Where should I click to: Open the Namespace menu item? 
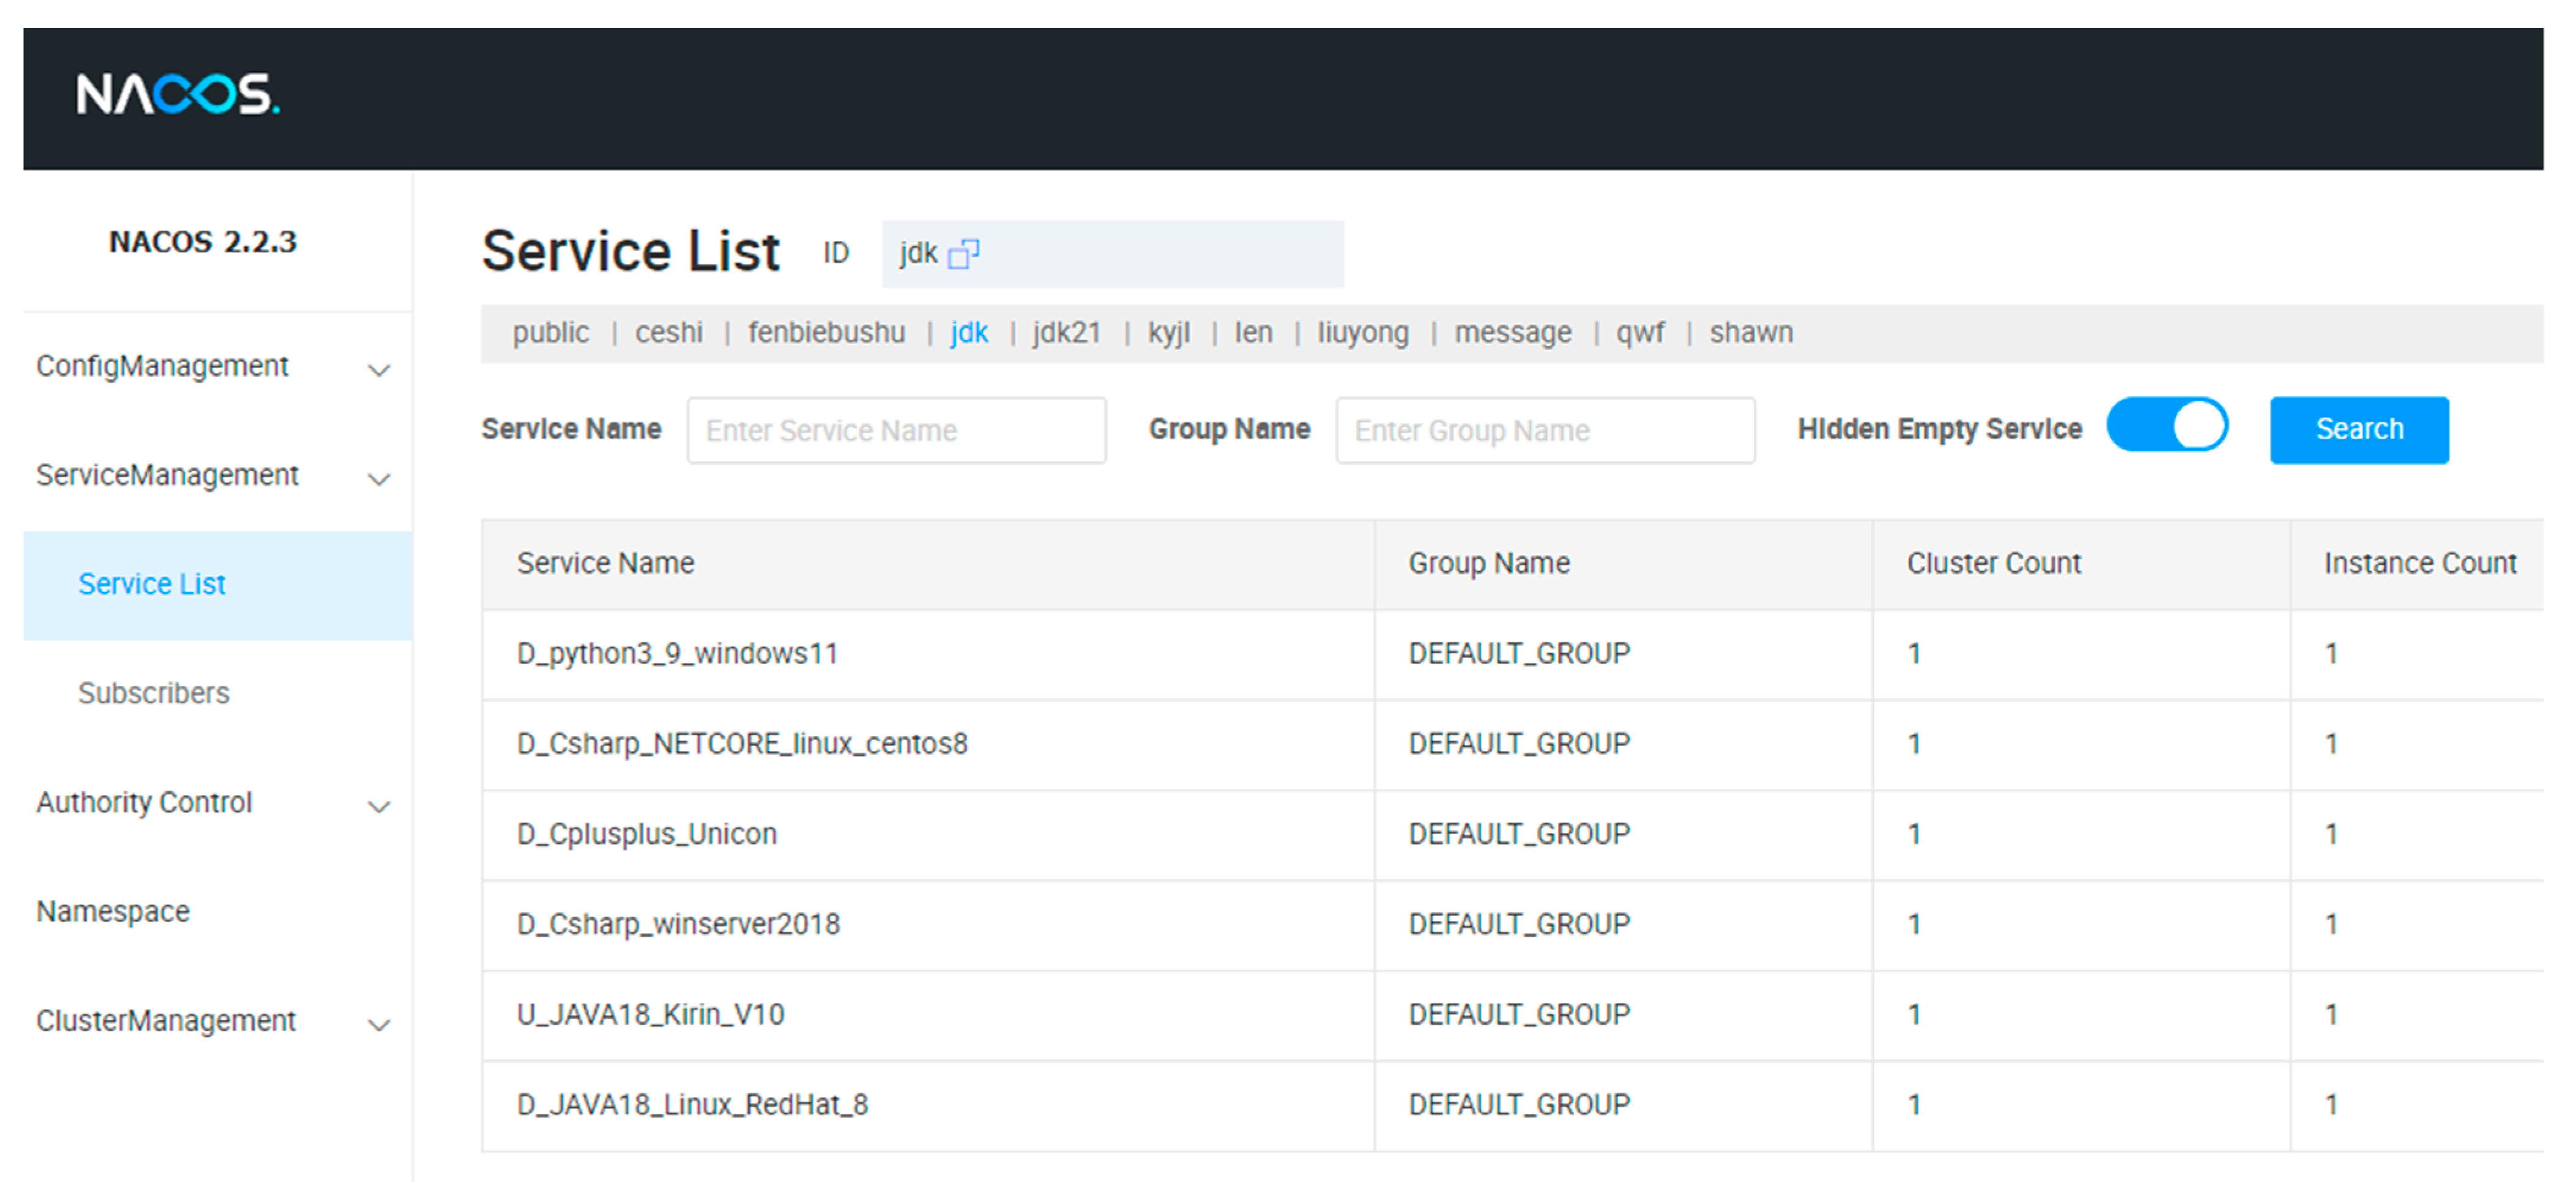click(x=113, y=911)
